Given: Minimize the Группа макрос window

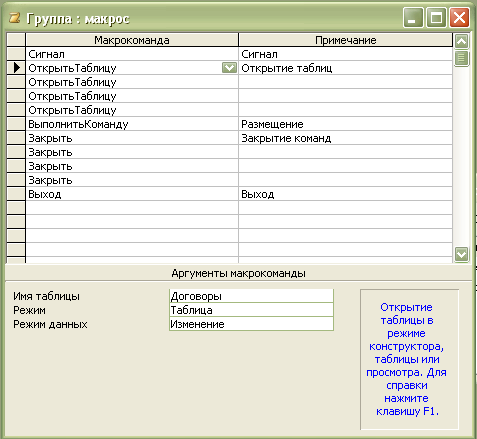Looking at the screenshot, I should click(x=413, y=17).
